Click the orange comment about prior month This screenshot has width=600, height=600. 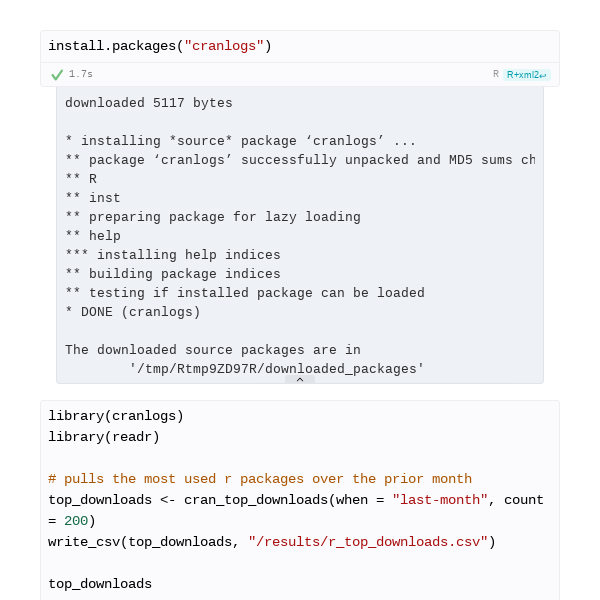point(260,479)
